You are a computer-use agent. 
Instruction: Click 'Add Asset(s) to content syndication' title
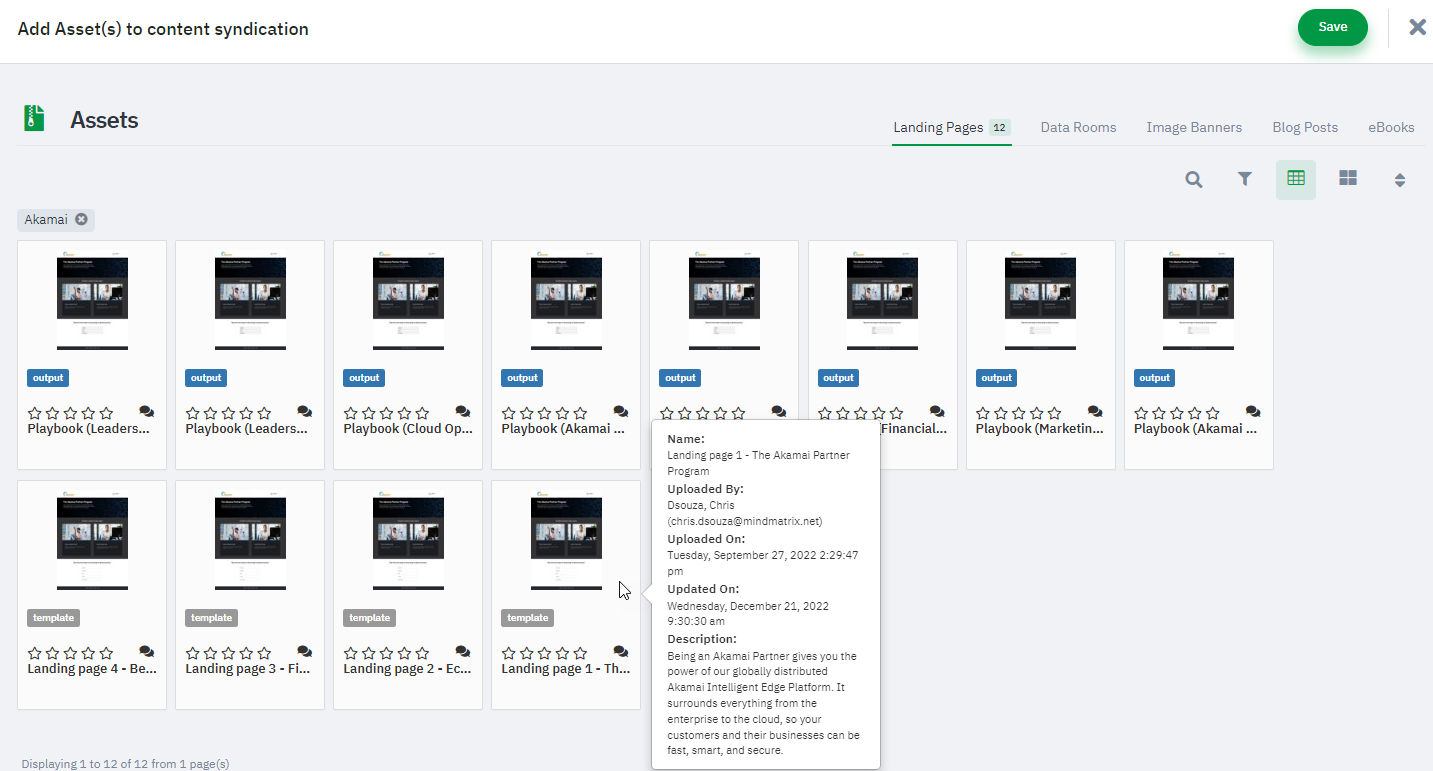163,29
